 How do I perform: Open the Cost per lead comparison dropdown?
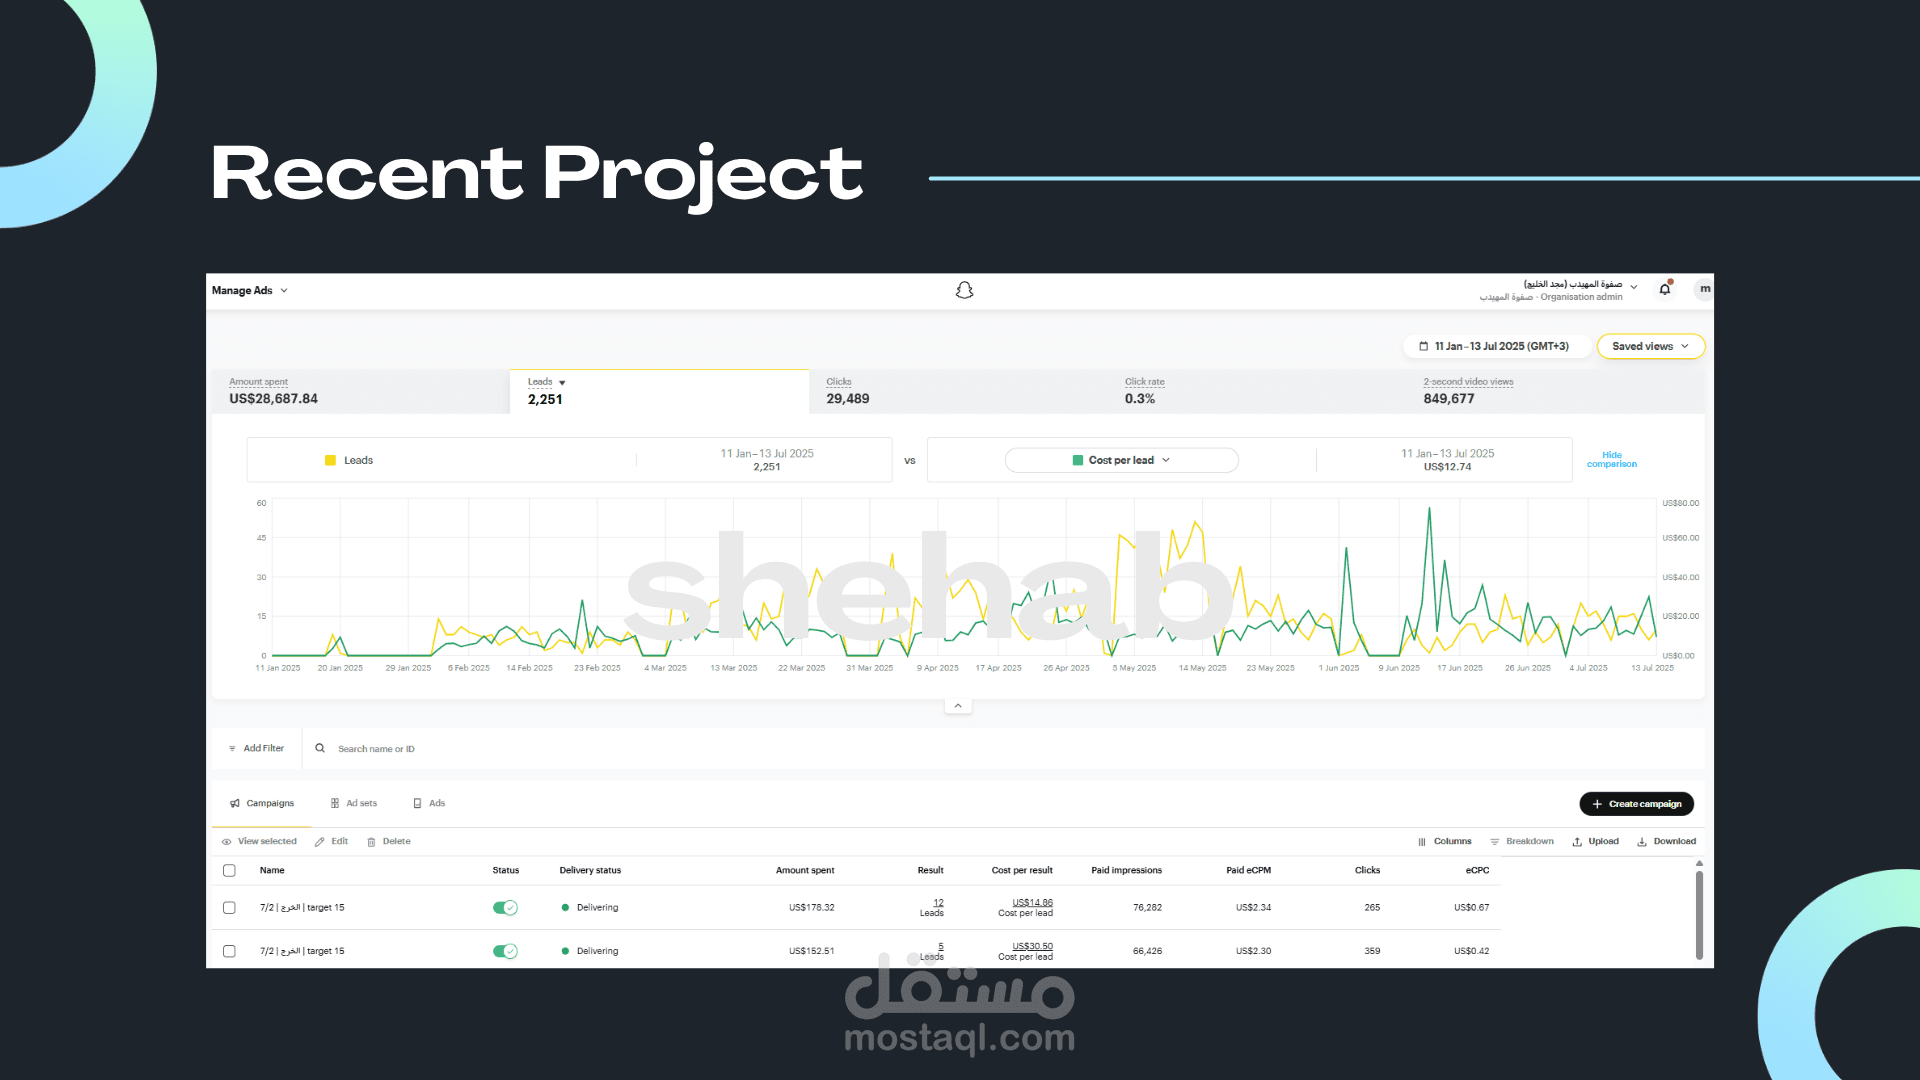pyautogui.click(x=1121, y=460)
